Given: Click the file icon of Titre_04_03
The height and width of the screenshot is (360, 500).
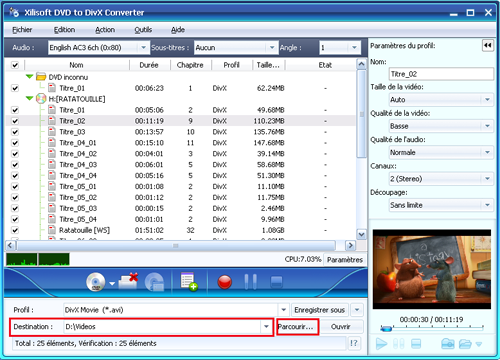Looking at the screenshot, I should point(52,164).
